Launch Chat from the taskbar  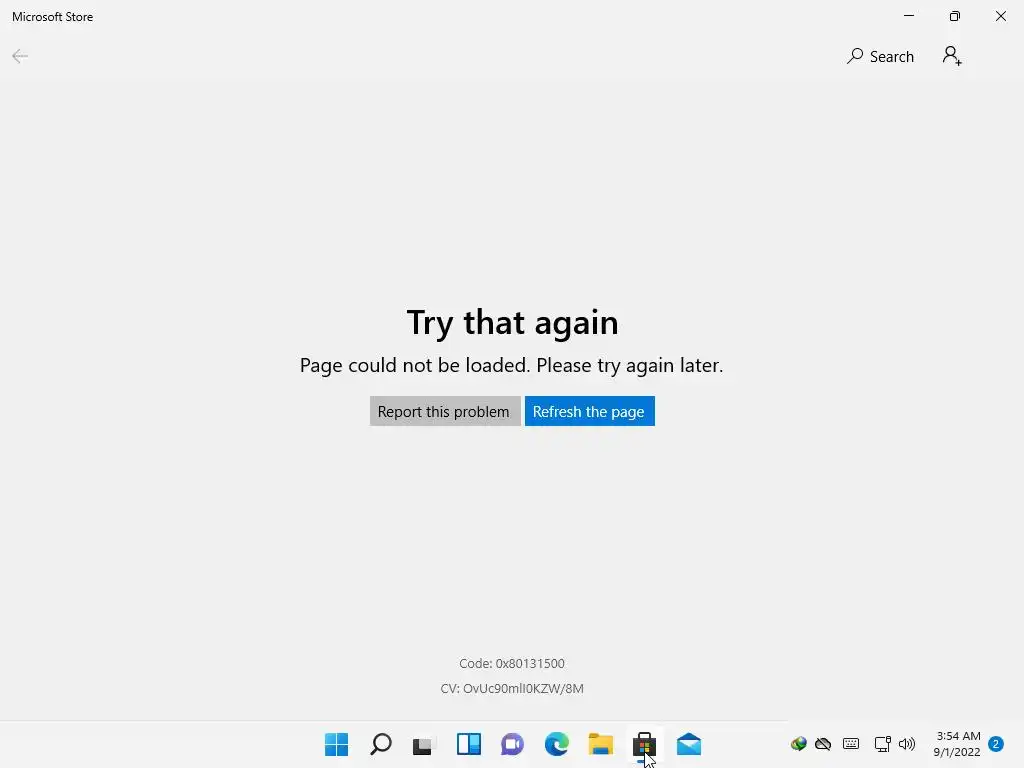[513, 744]
